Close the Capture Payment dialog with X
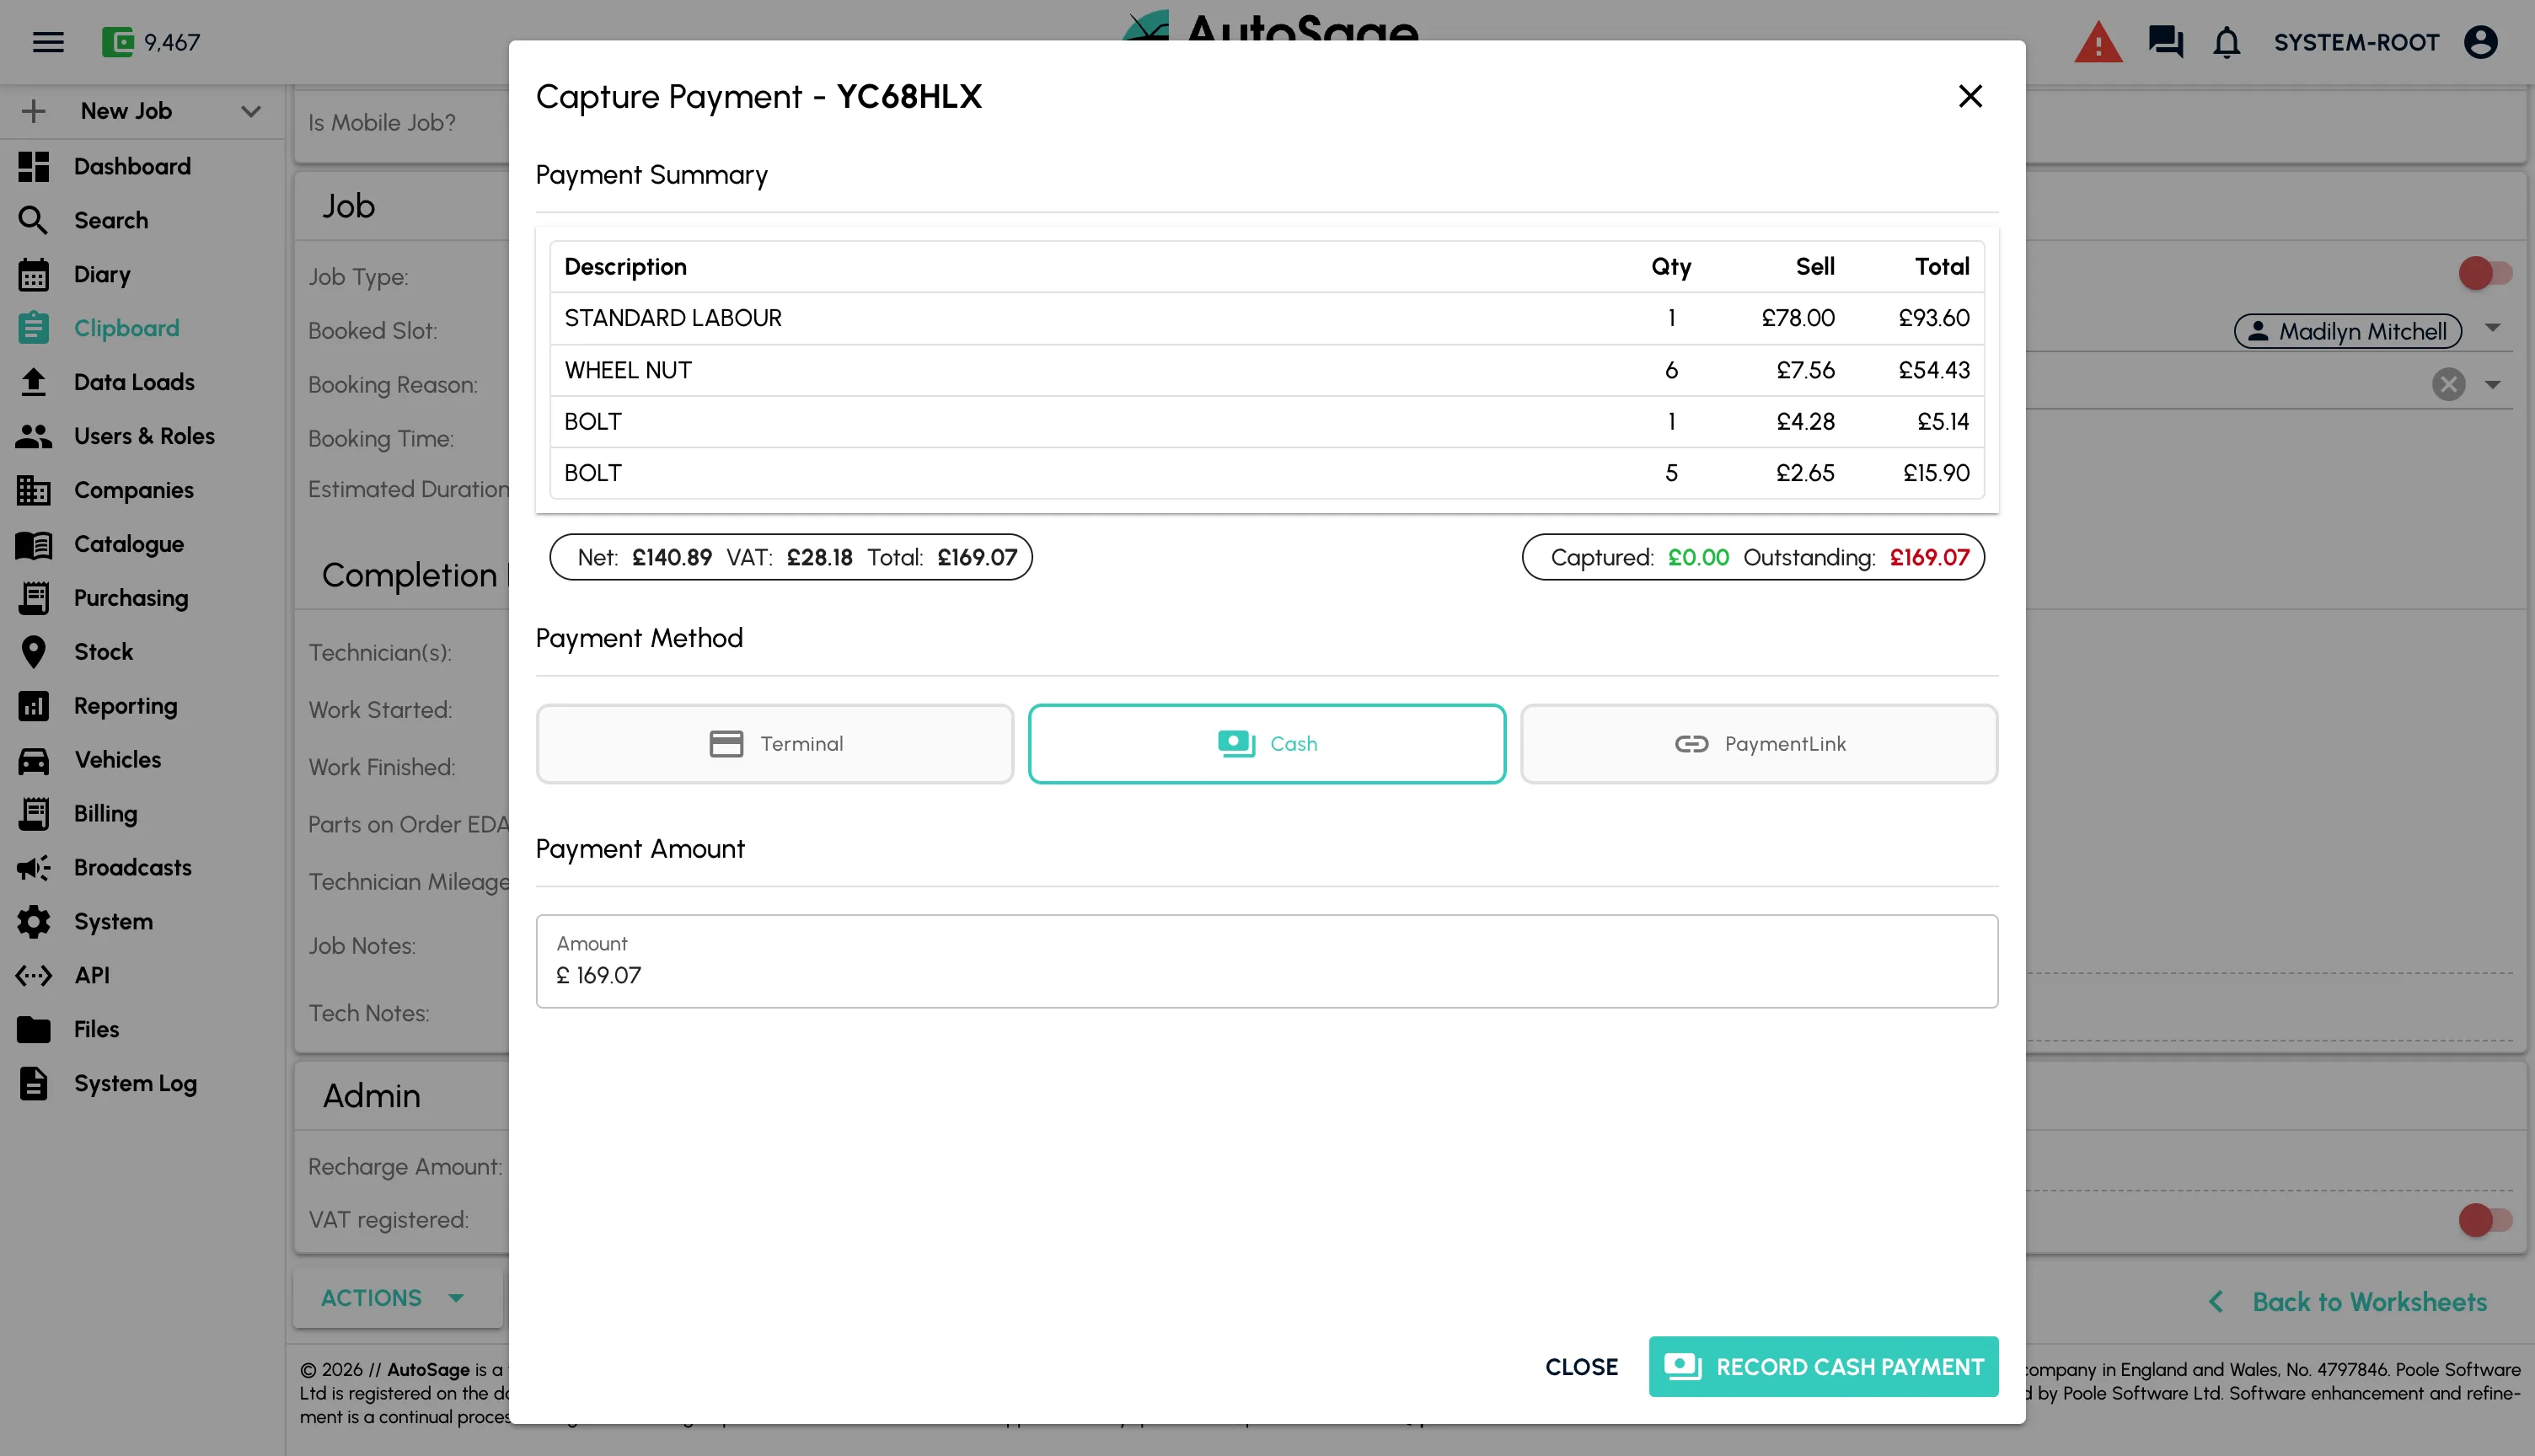 point(1970,96)
